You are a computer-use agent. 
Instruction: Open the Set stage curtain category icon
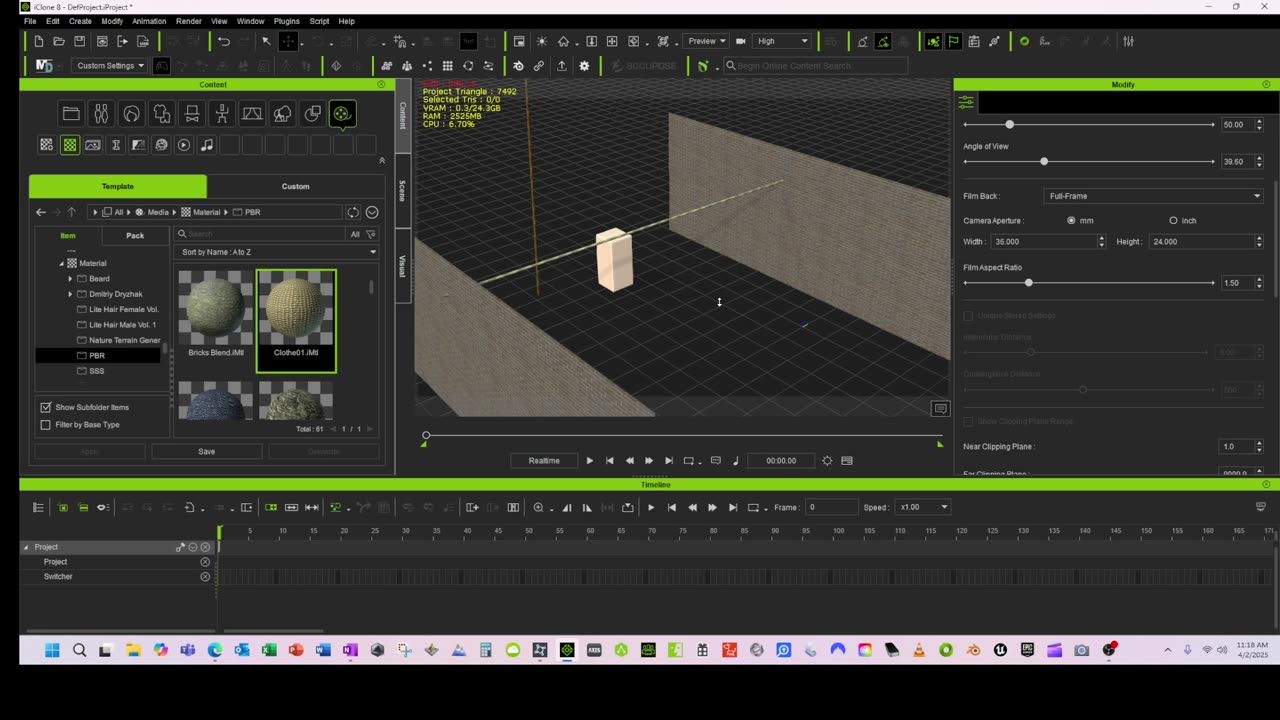[x=252, y=114]
